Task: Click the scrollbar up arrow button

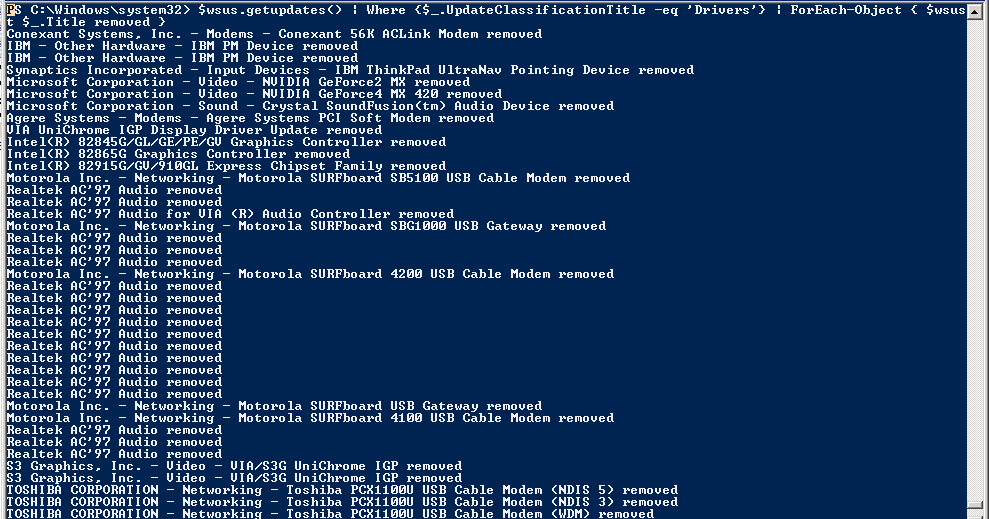Action: (x=973, y=9)
